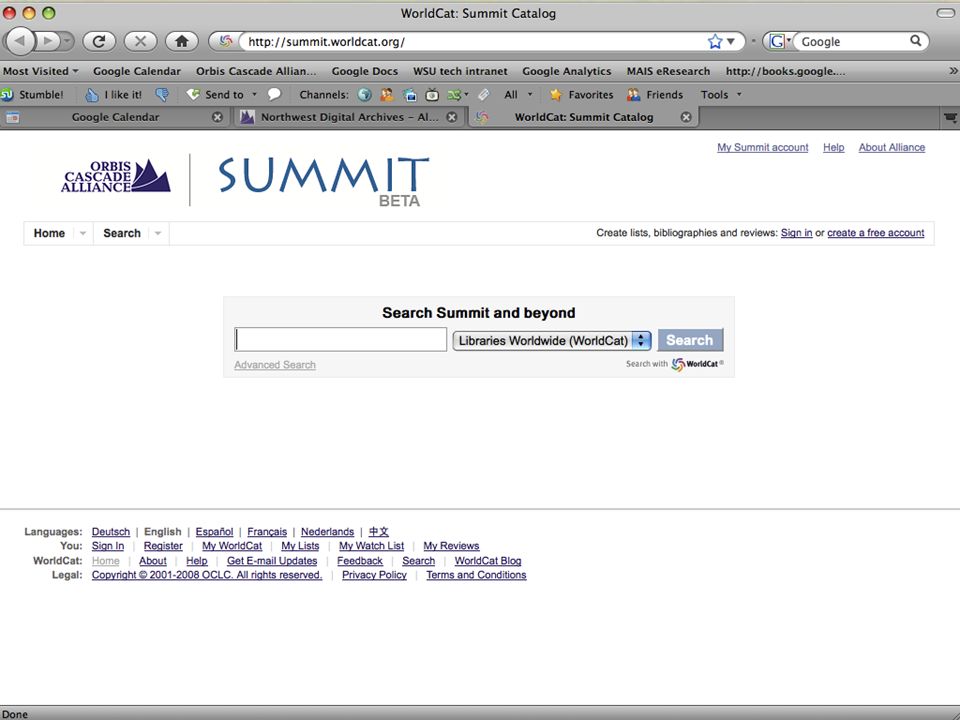
Task: Click the WorldCat site identity icon in address bar
Action: coord(225,41)
